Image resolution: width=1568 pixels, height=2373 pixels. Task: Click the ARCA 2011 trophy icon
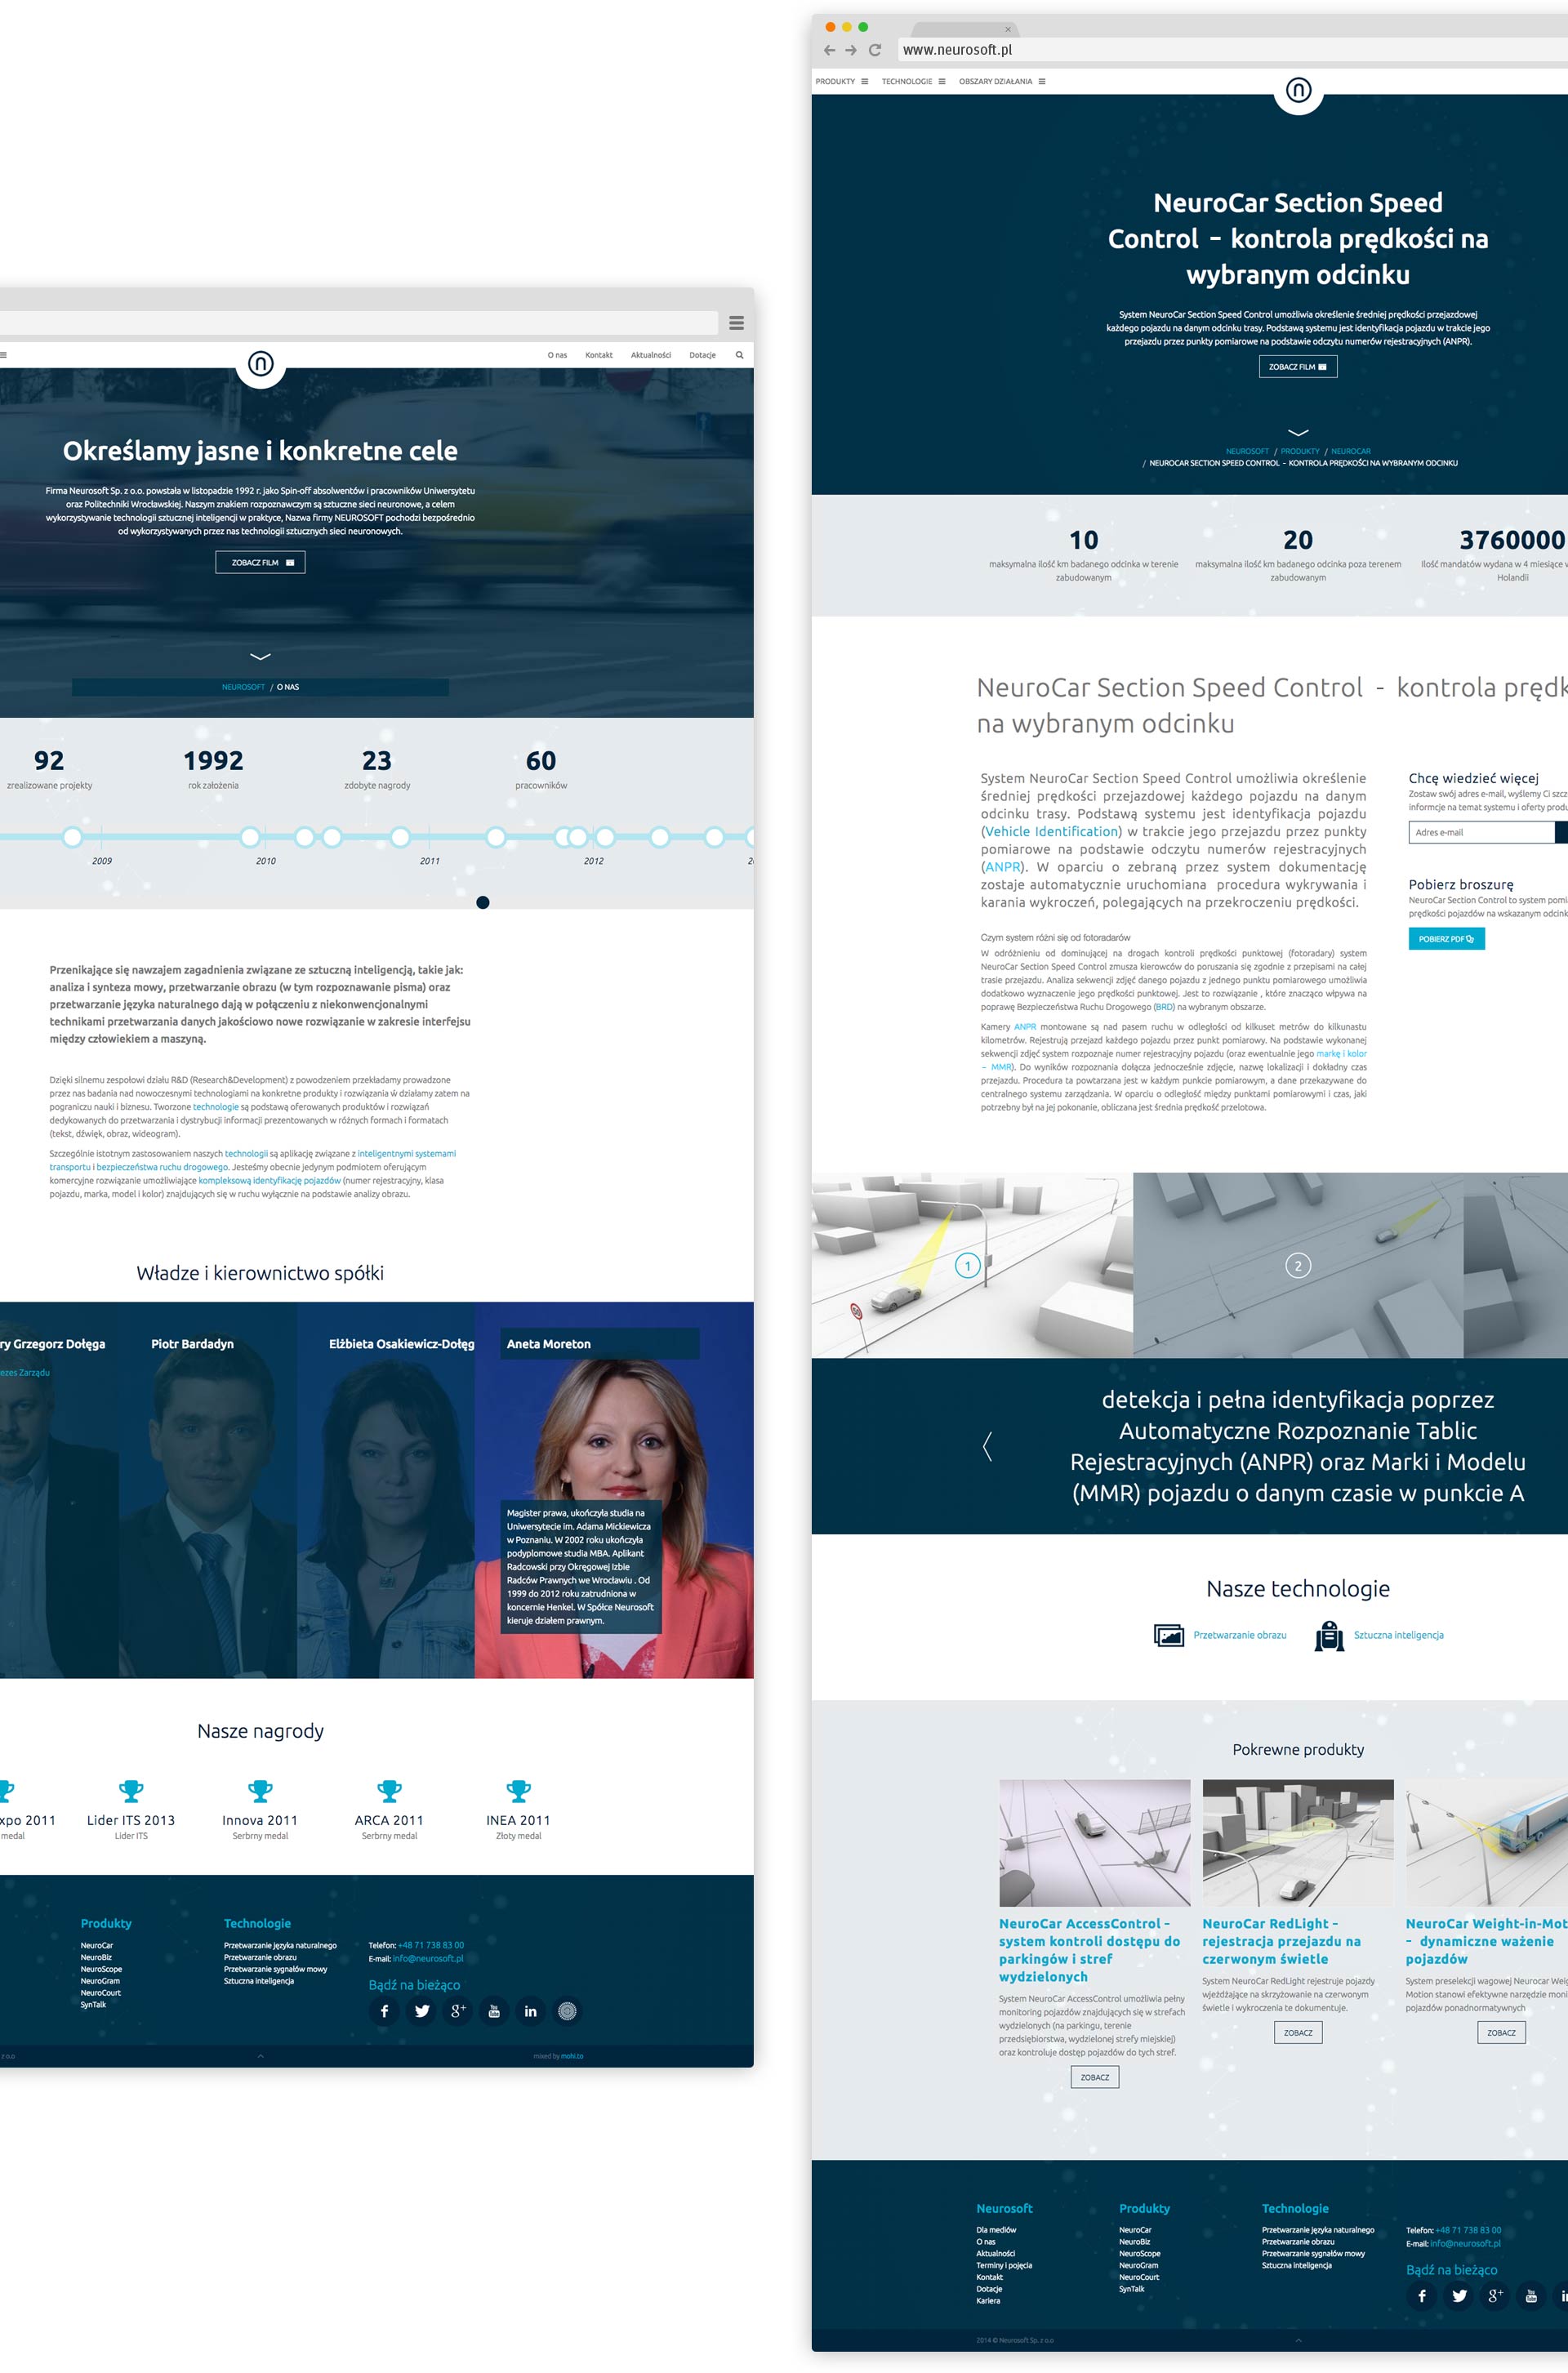coord(389,1790)
